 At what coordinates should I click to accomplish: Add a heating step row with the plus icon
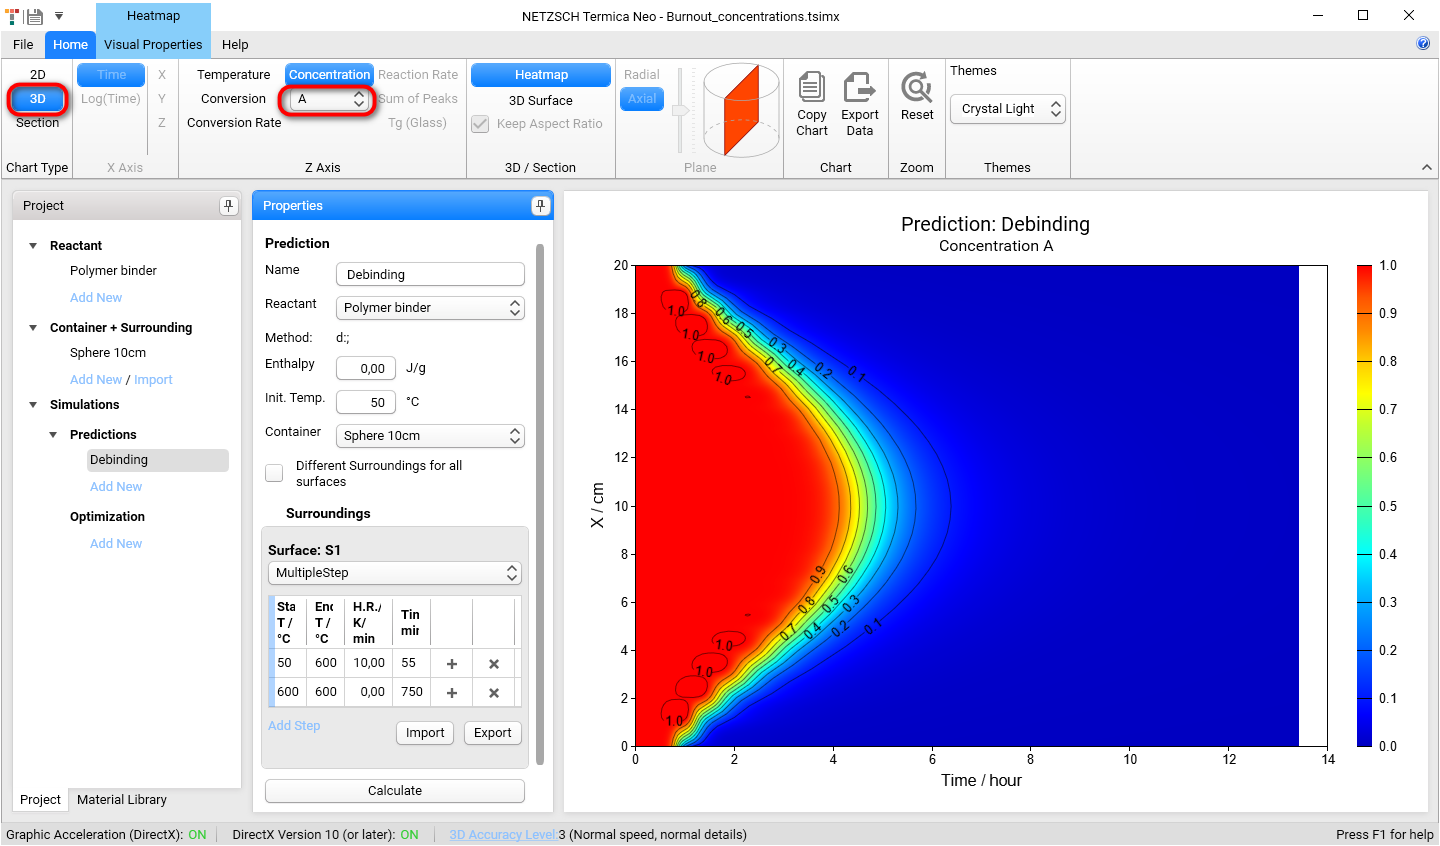(x=450, y=662)
